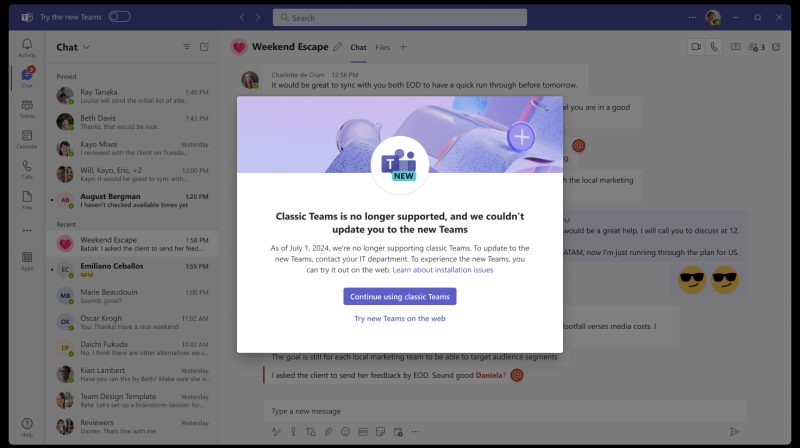Click Charlotte de Crum's avatar
The height and width of the screenshot is (448, 800).
[249, 80]
